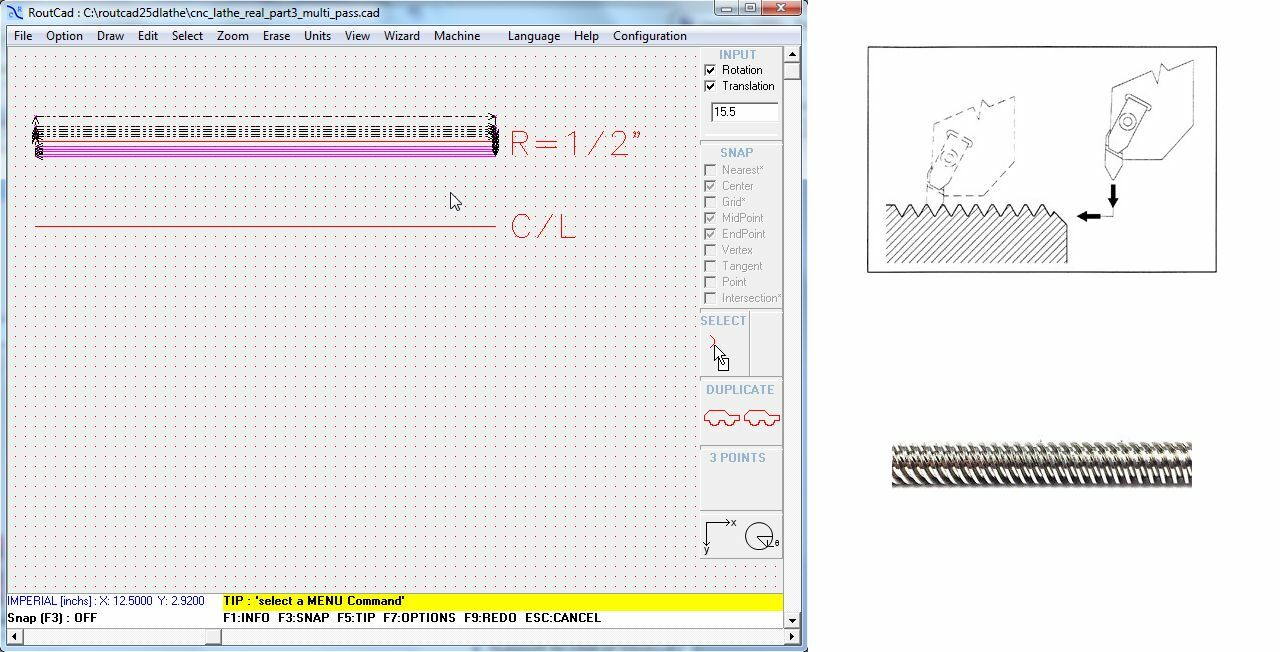Click the XY axis coordinate icon
Viewport: 1280px width, 652px height.
pyautogui.click(x=719, y=536)
